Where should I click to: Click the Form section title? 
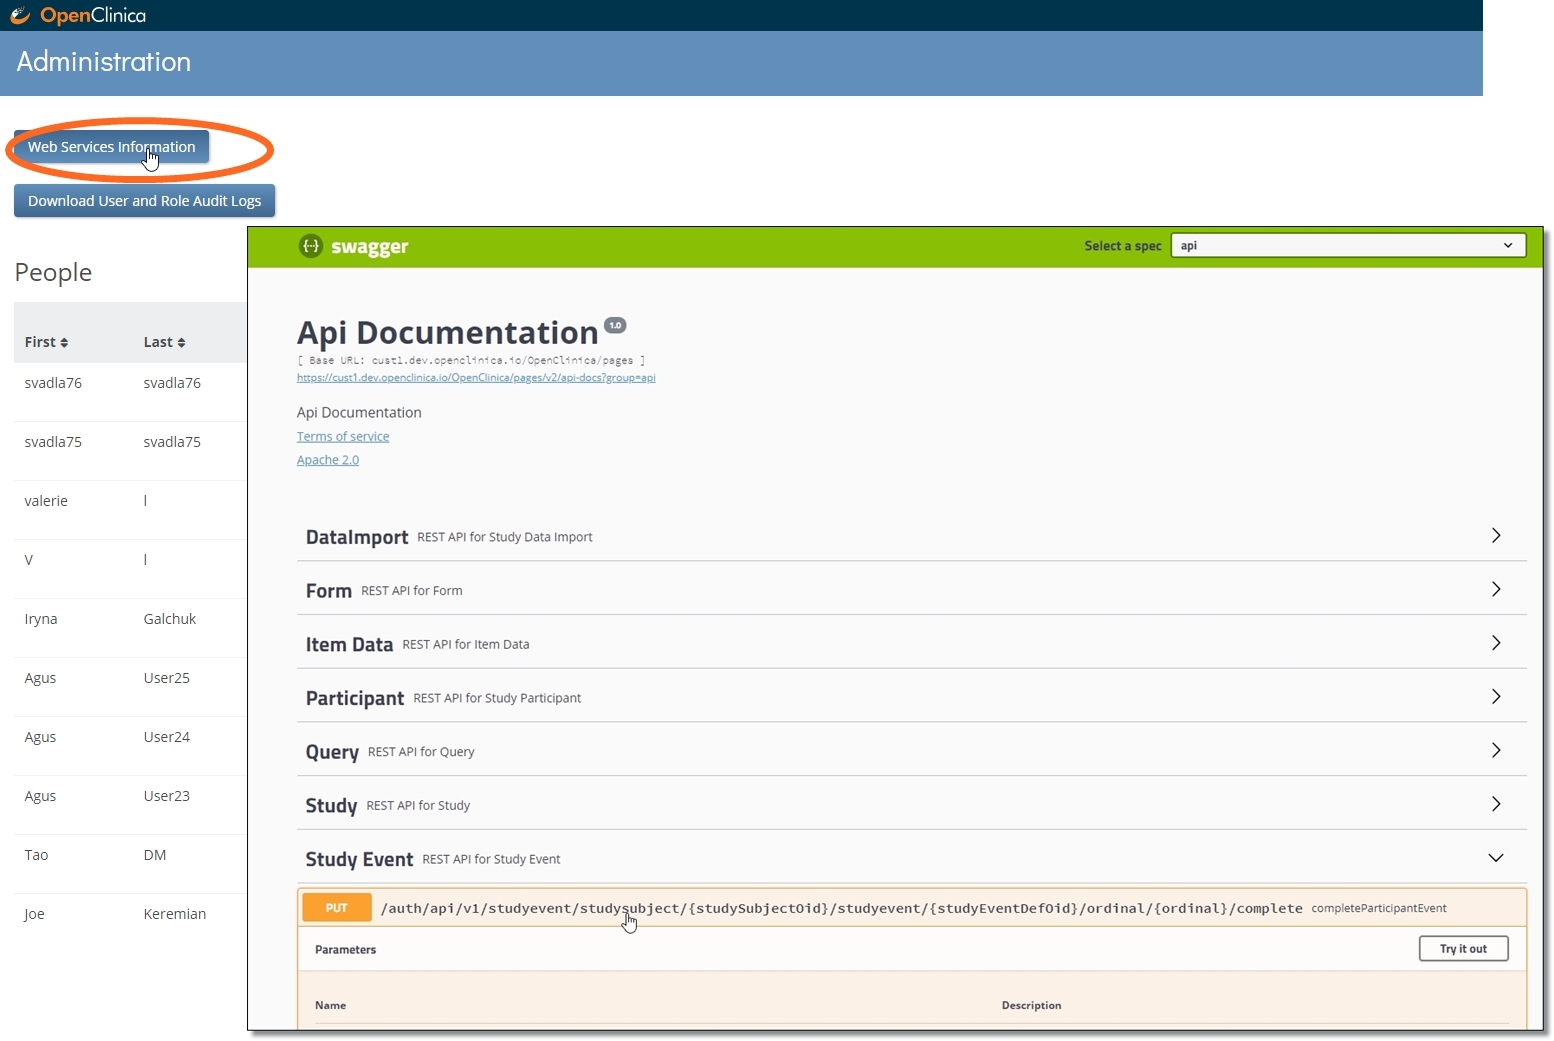coord(329,591)
